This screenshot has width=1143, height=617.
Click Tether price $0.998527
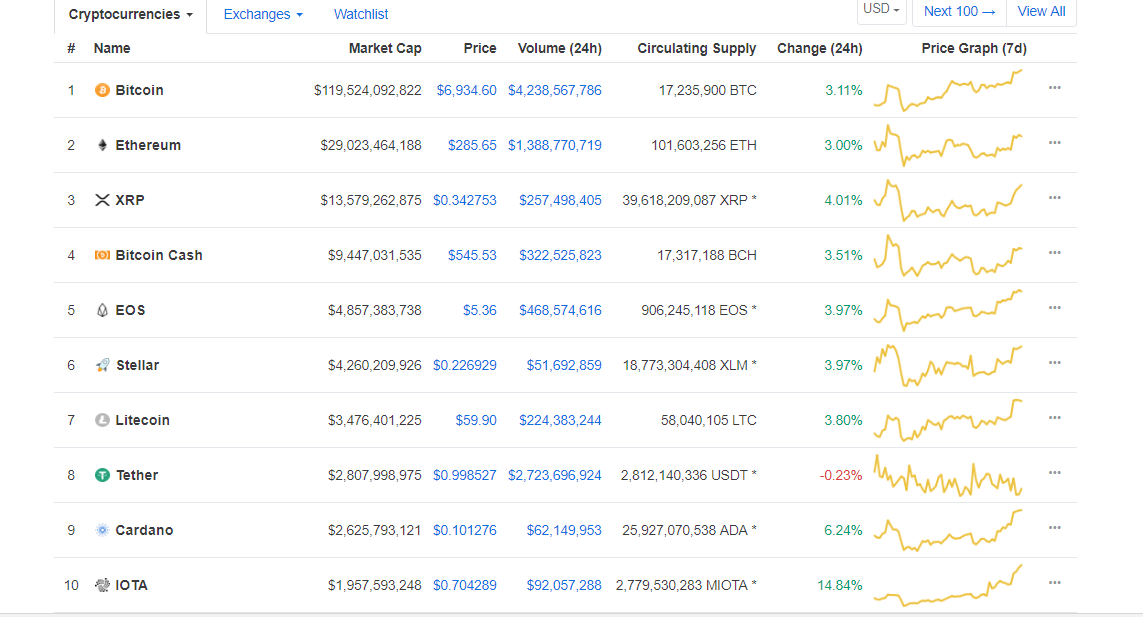[x=464, y=476]
